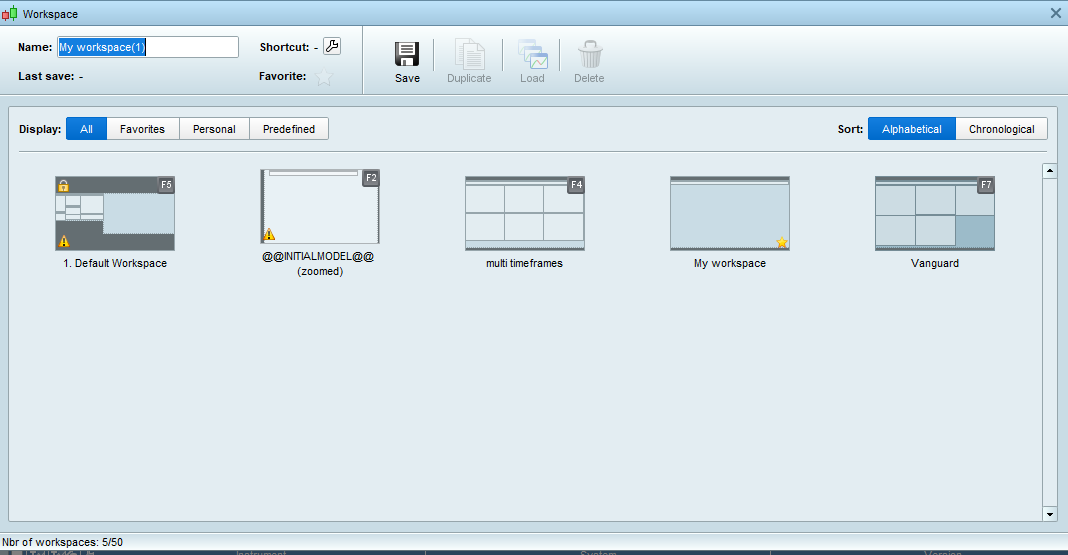This screenshot has width=1068, height=555.
Task: Select the multi timeframes workspace thumbnail
Action: click(524, 213)
